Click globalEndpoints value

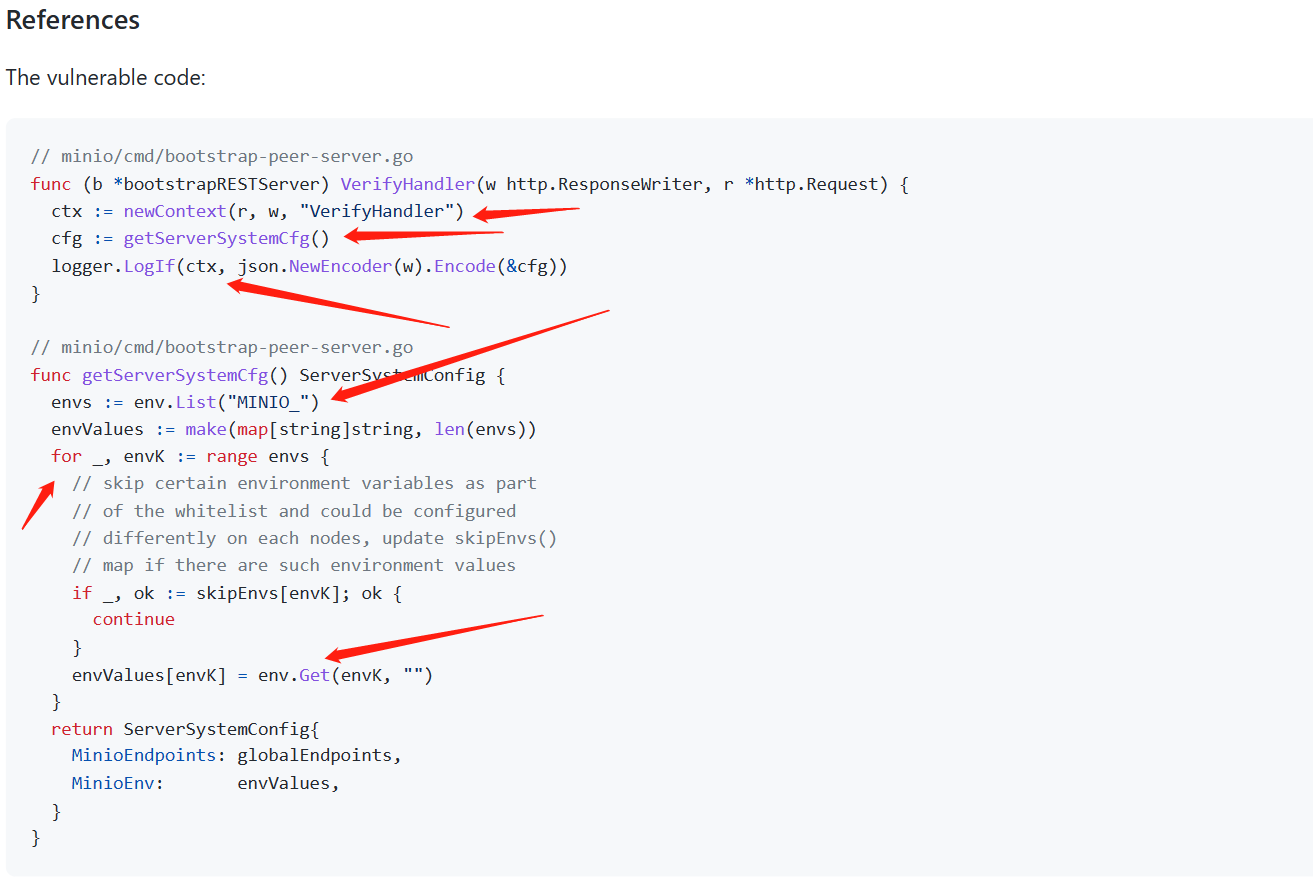coord(314,755)
